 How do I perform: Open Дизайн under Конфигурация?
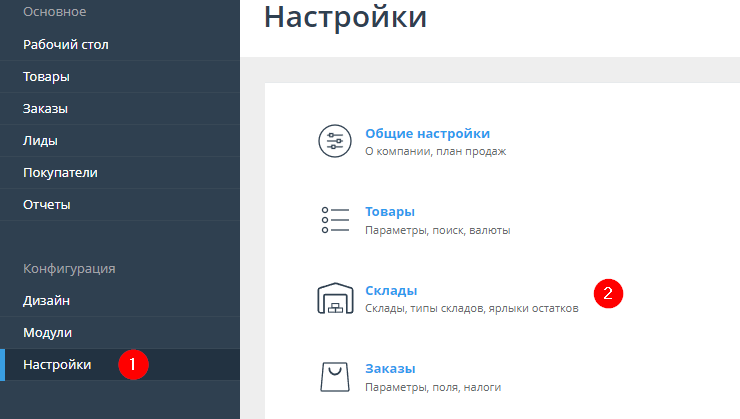46,300
